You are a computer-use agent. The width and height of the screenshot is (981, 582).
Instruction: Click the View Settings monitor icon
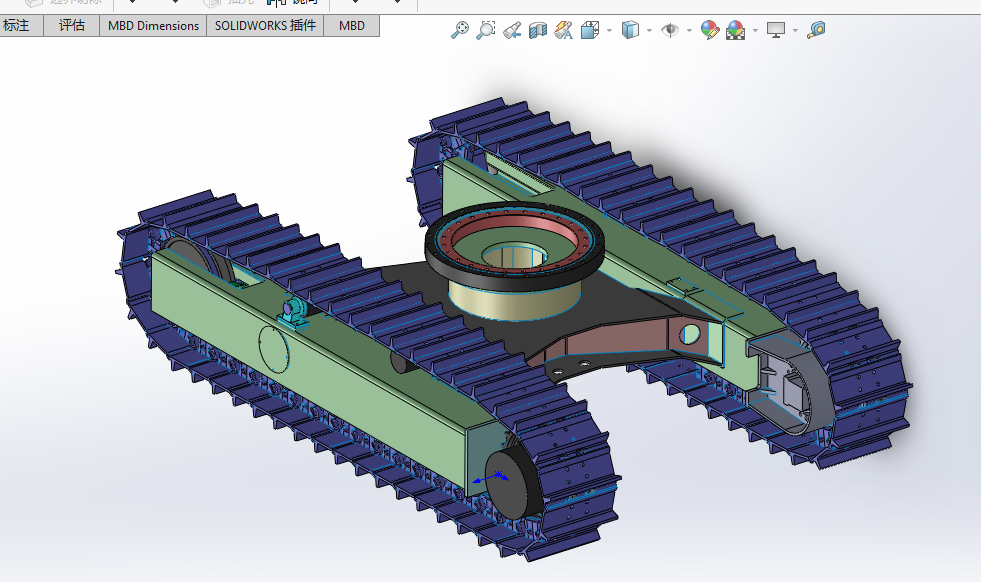[776, 30]
